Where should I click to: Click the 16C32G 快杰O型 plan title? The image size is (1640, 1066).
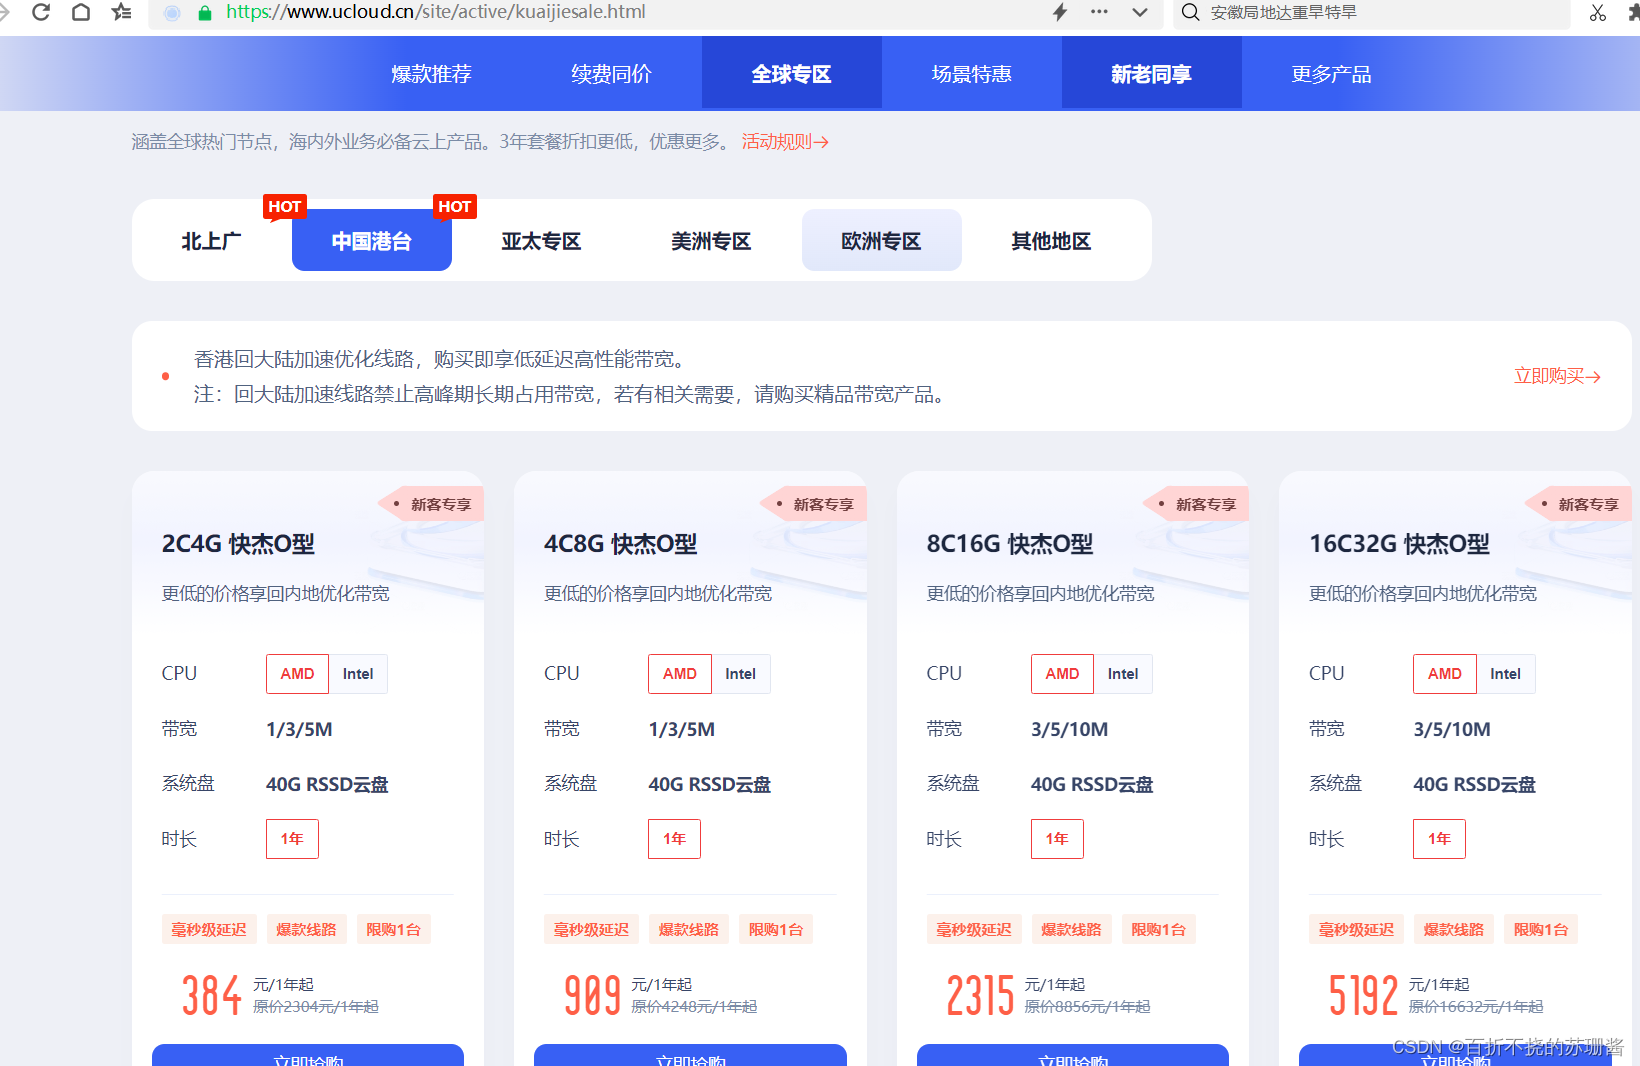(x=1400, y=544)
